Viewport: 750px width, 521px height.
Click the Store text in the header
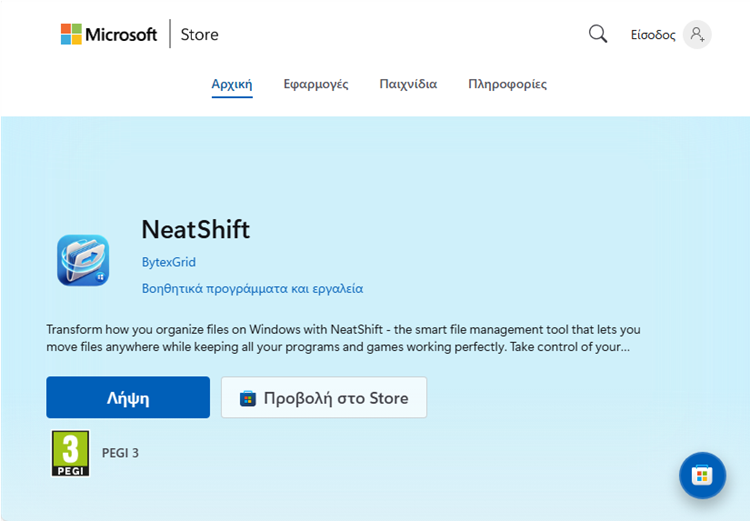(x=199, y=34)
